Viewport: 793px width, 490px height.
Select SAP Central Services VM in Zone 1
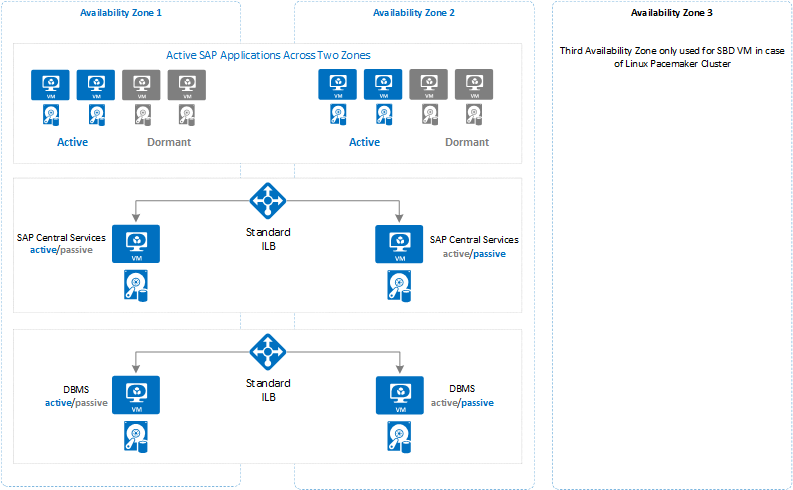point(136,244)
